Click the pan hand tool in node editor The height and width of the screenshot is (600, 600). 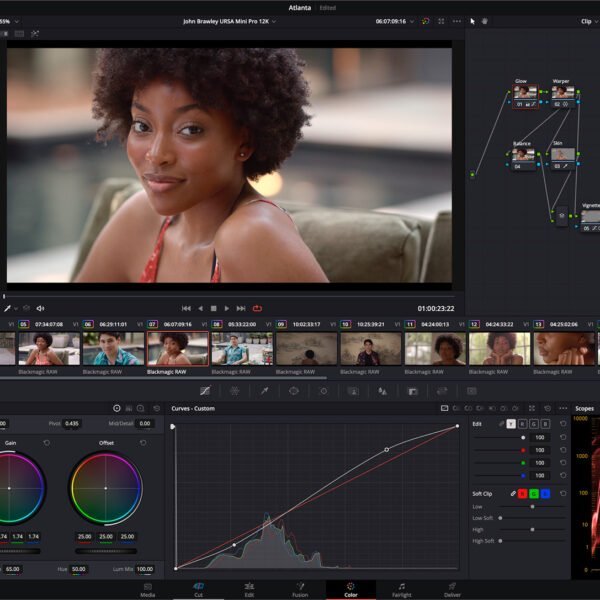(486, 21)
